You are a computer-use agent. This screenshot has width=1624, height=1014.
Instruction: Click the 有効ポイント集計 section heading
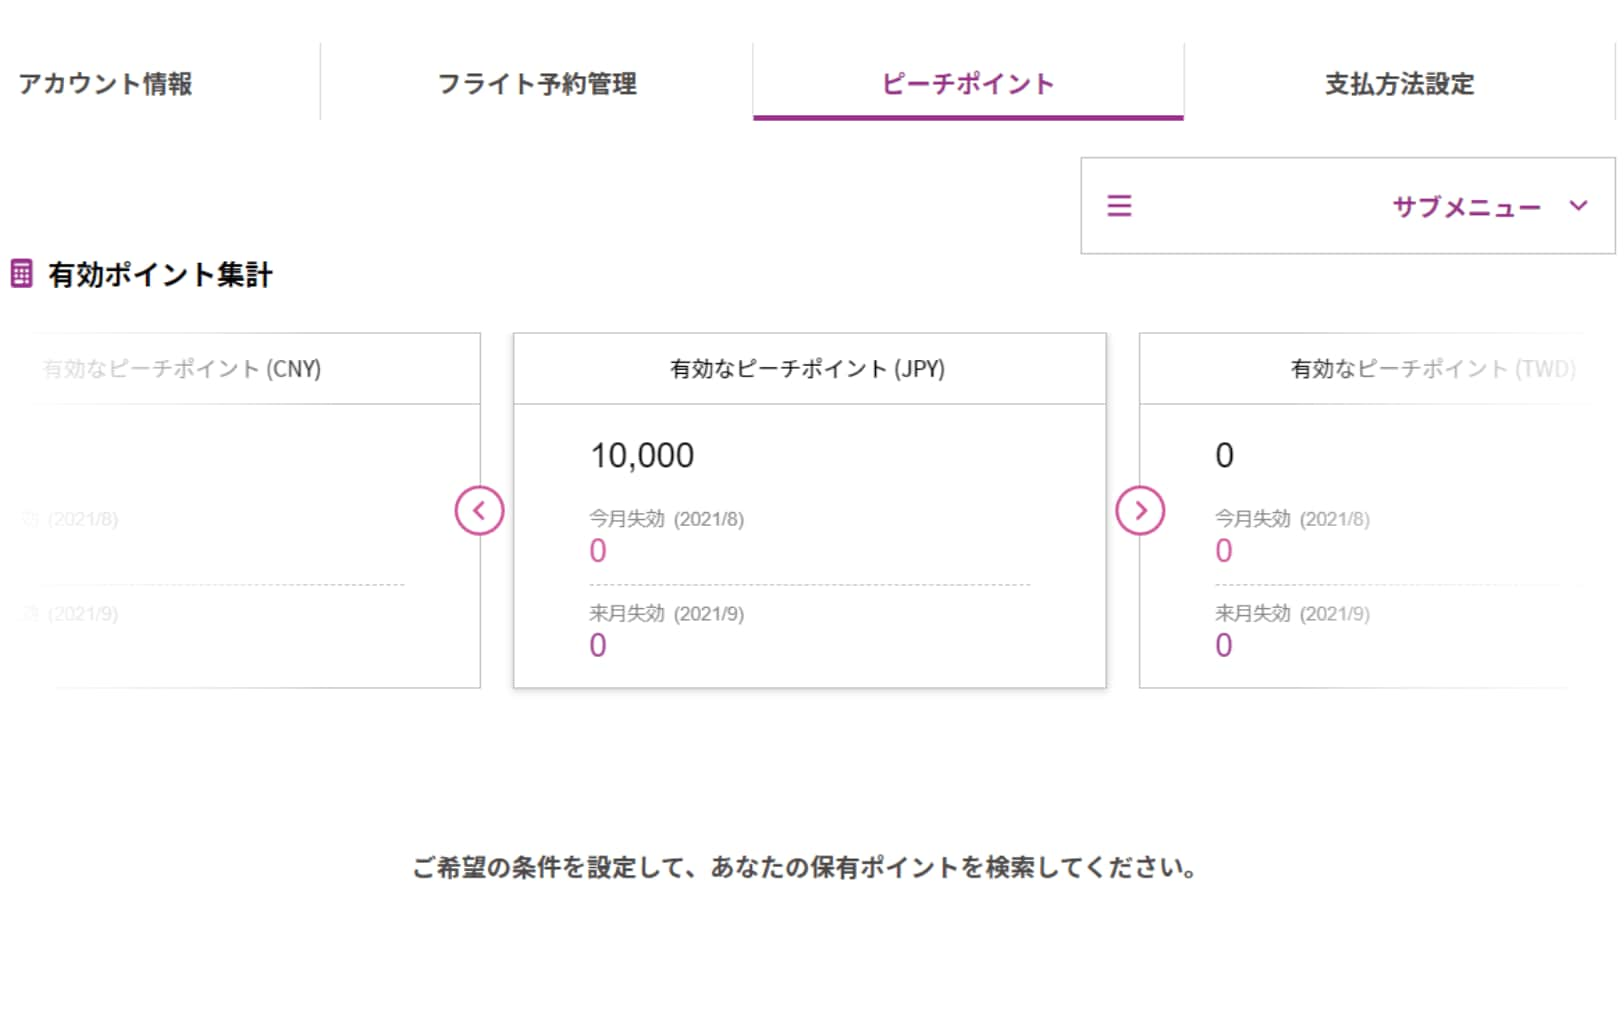click(x=160, y=275)
